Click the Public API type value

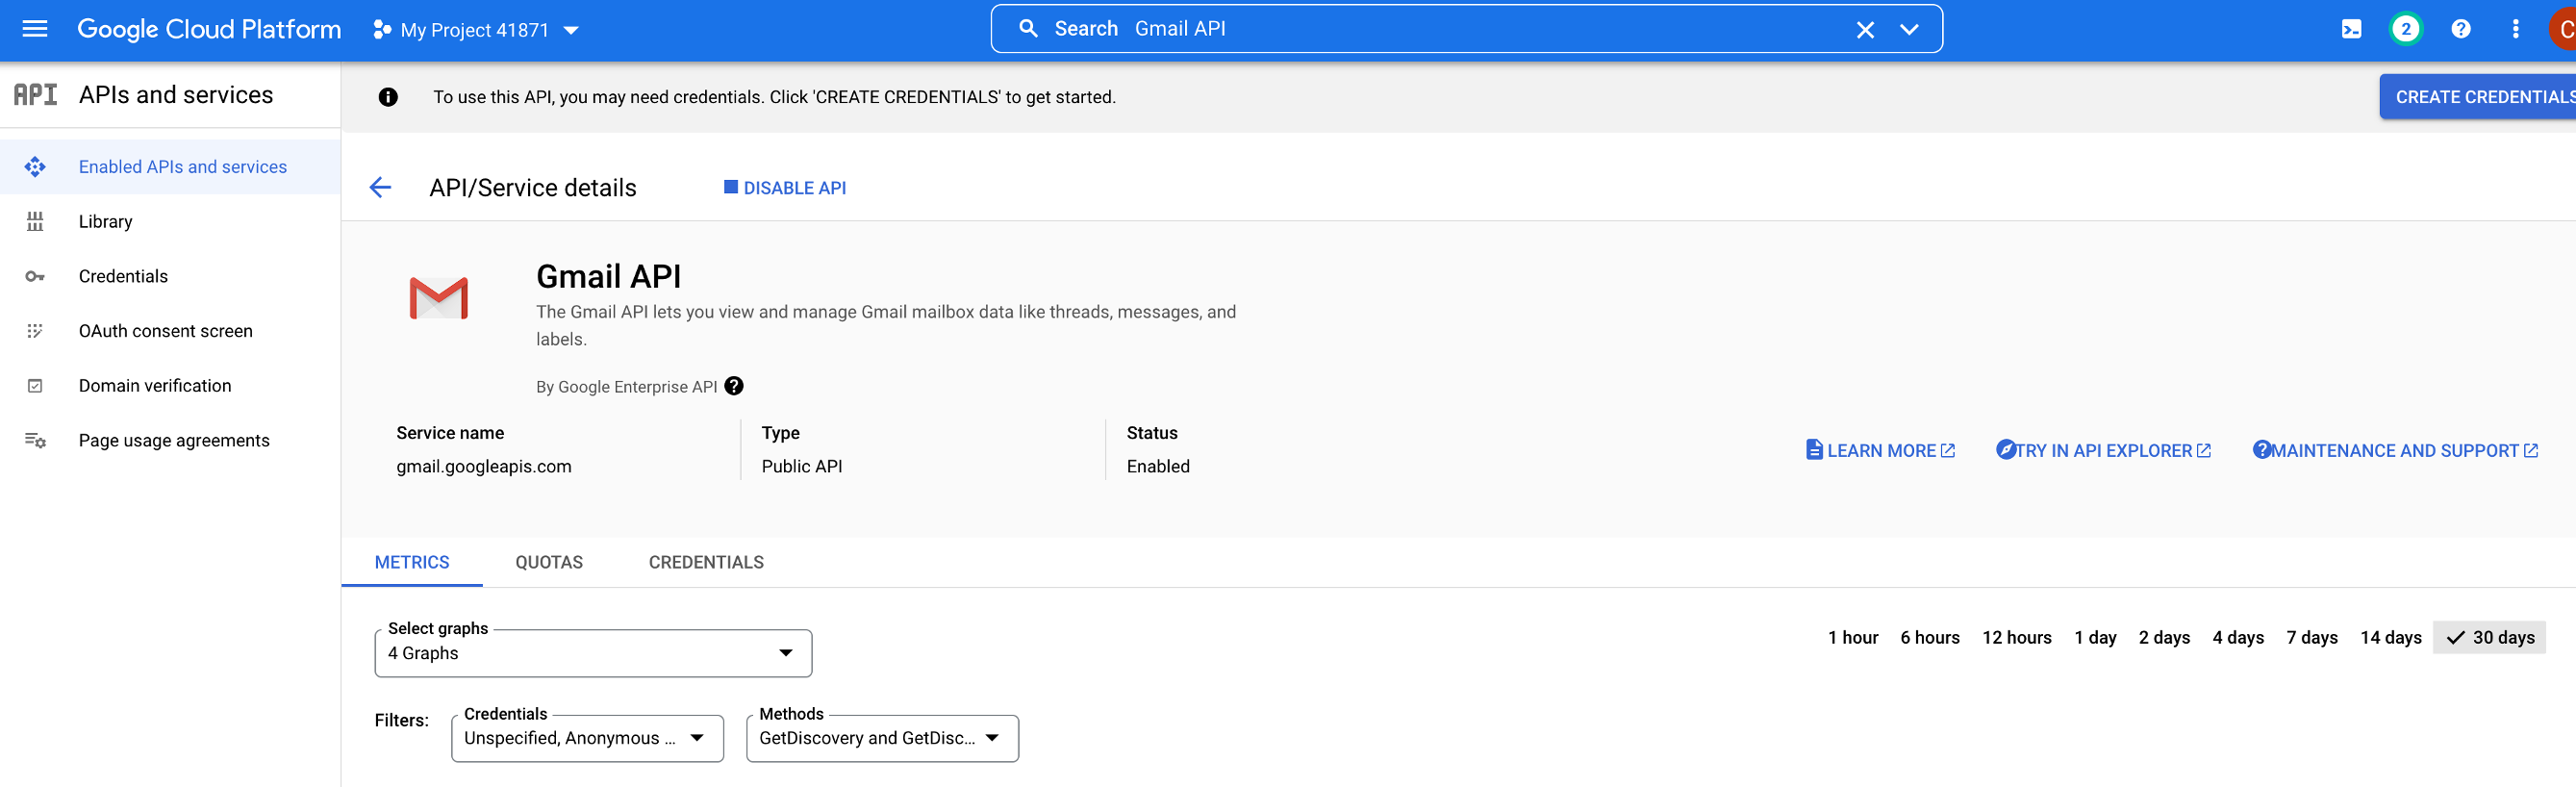point(802,467)
